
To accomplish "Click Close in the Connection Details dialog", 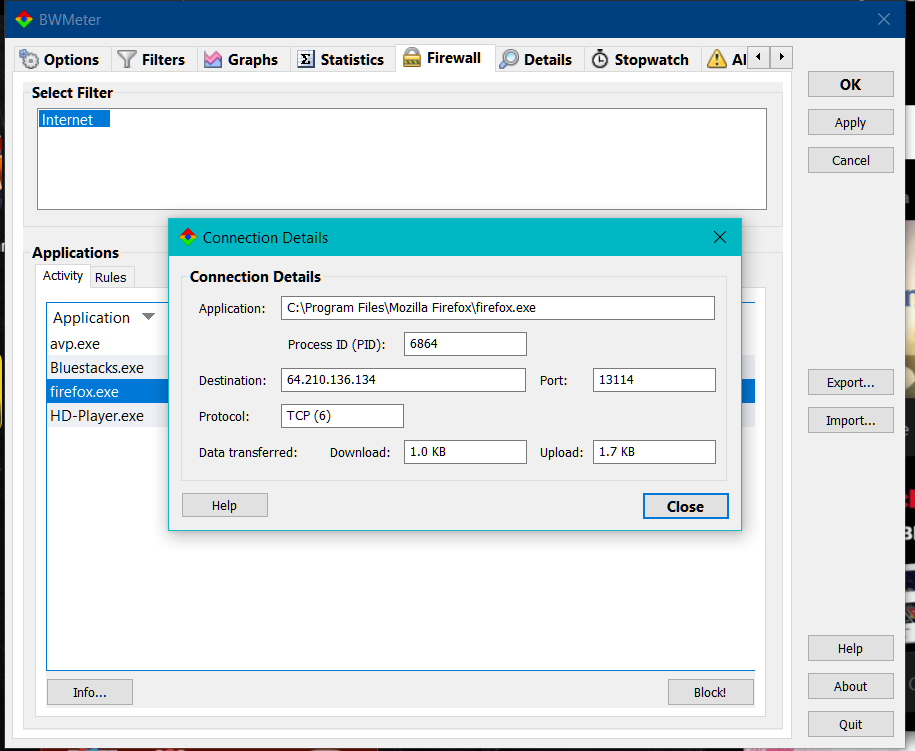I will 686,506.
